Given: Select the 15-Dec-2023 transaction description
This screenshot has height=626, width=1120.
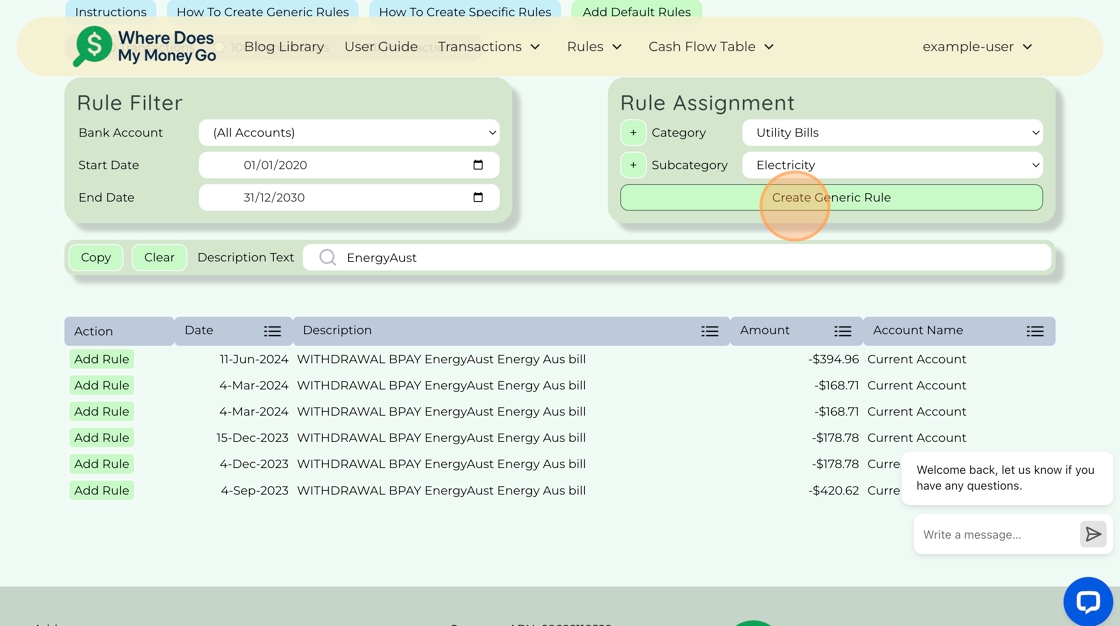Looking at the screenshot, I should point(441,437).
